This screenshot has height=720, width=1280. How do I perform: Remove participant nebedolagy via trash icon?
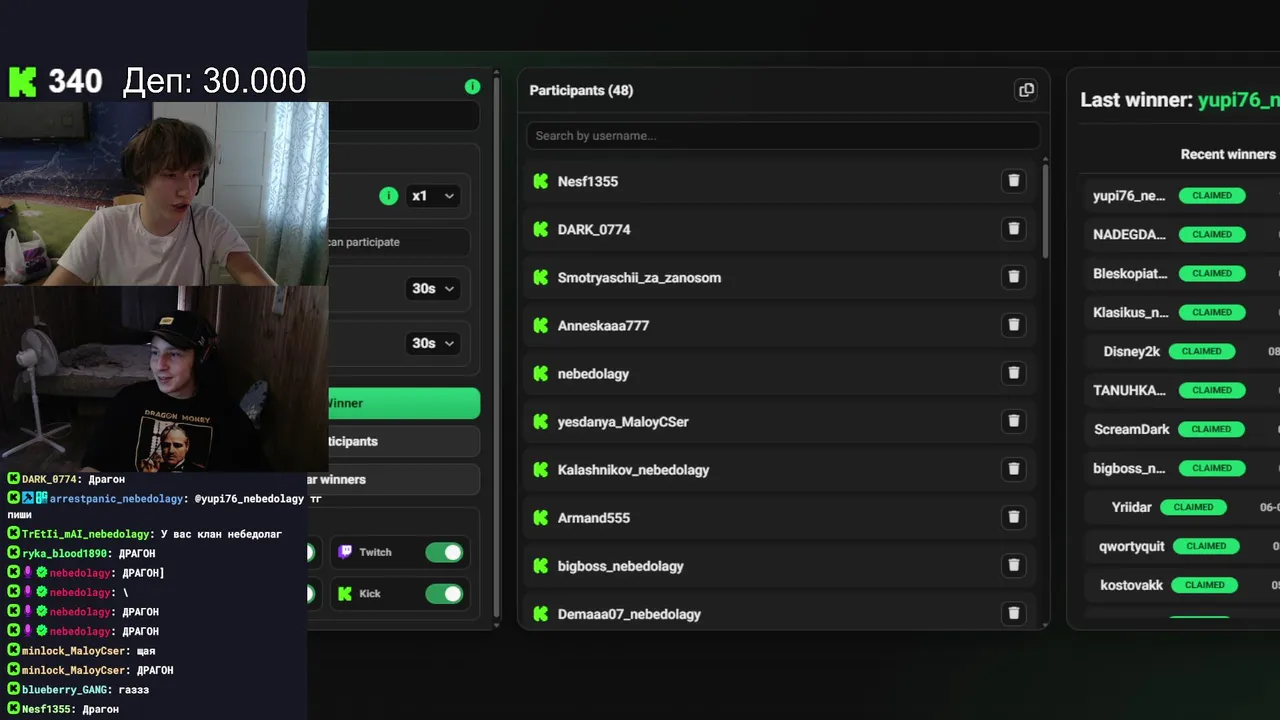pyautogui.click(x=1013, y=373)
